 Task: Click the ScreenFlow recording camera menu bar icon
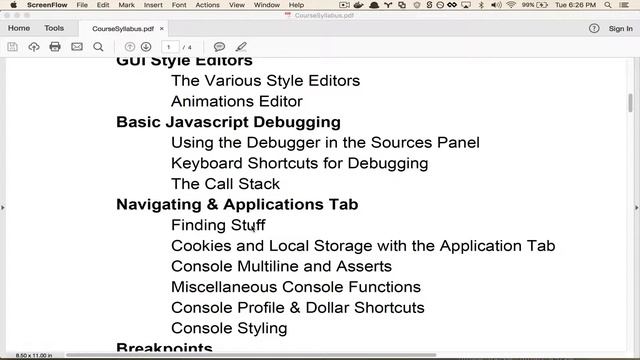[344, 5]
